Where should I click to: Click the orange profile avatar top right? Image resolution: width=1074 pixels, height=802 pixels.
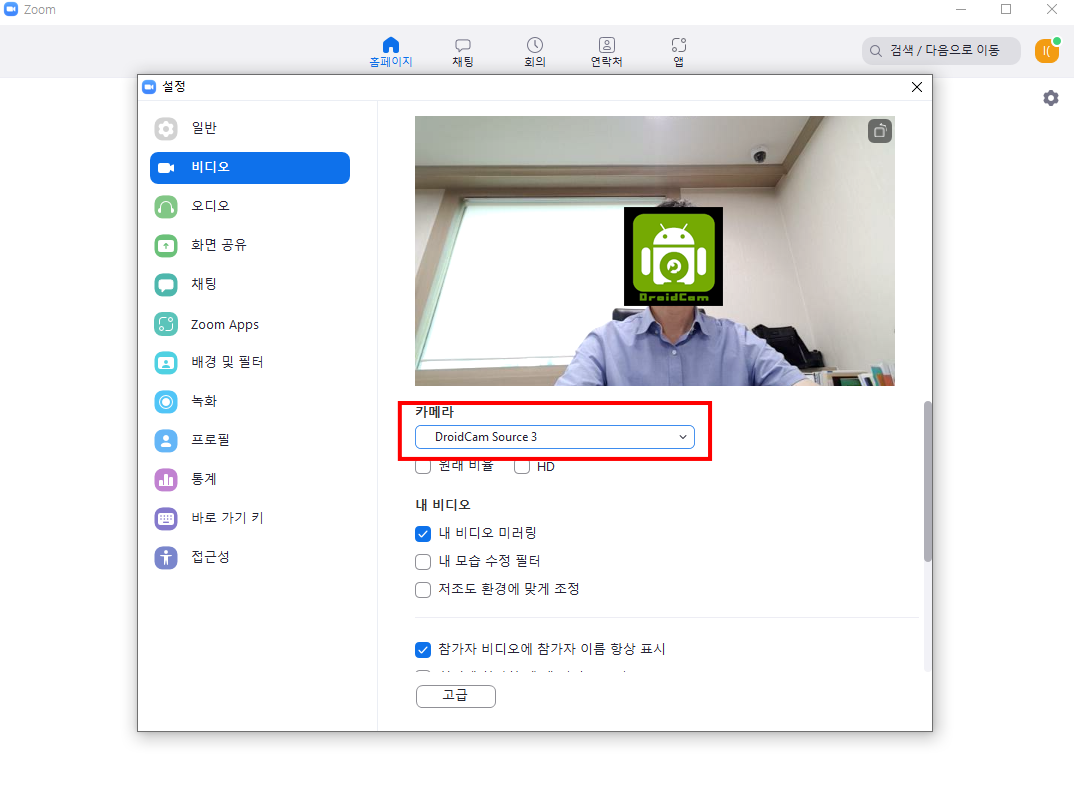(x=1046, y=50)
